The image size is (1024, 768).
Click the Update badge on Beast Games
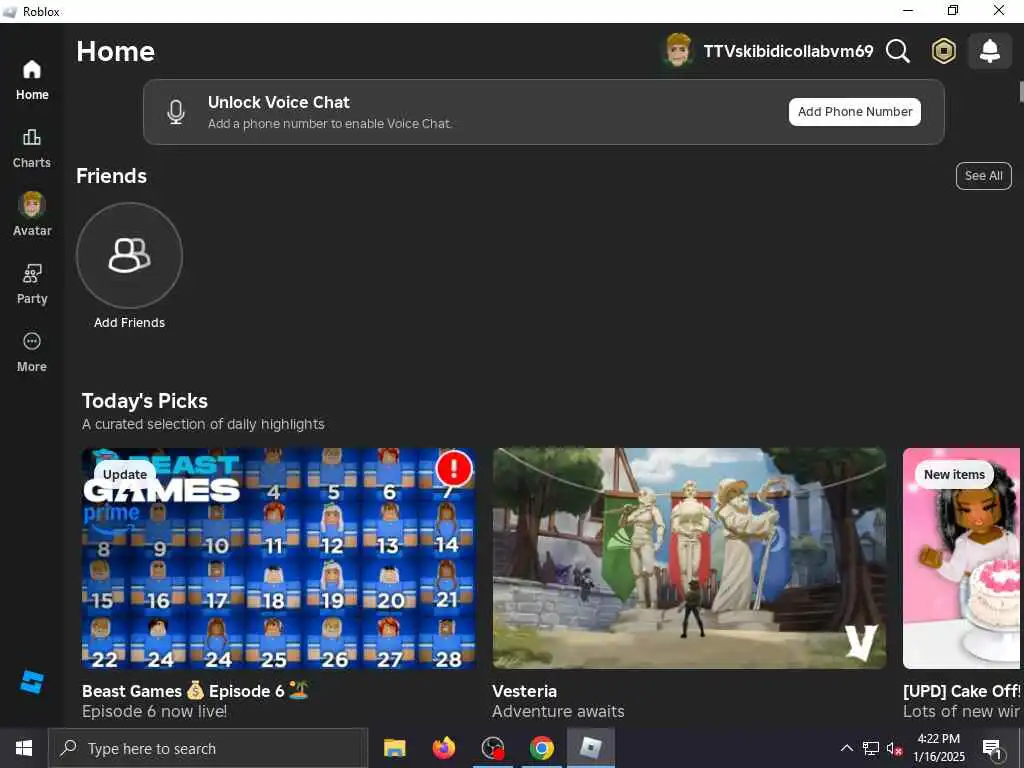pos(125,474)
